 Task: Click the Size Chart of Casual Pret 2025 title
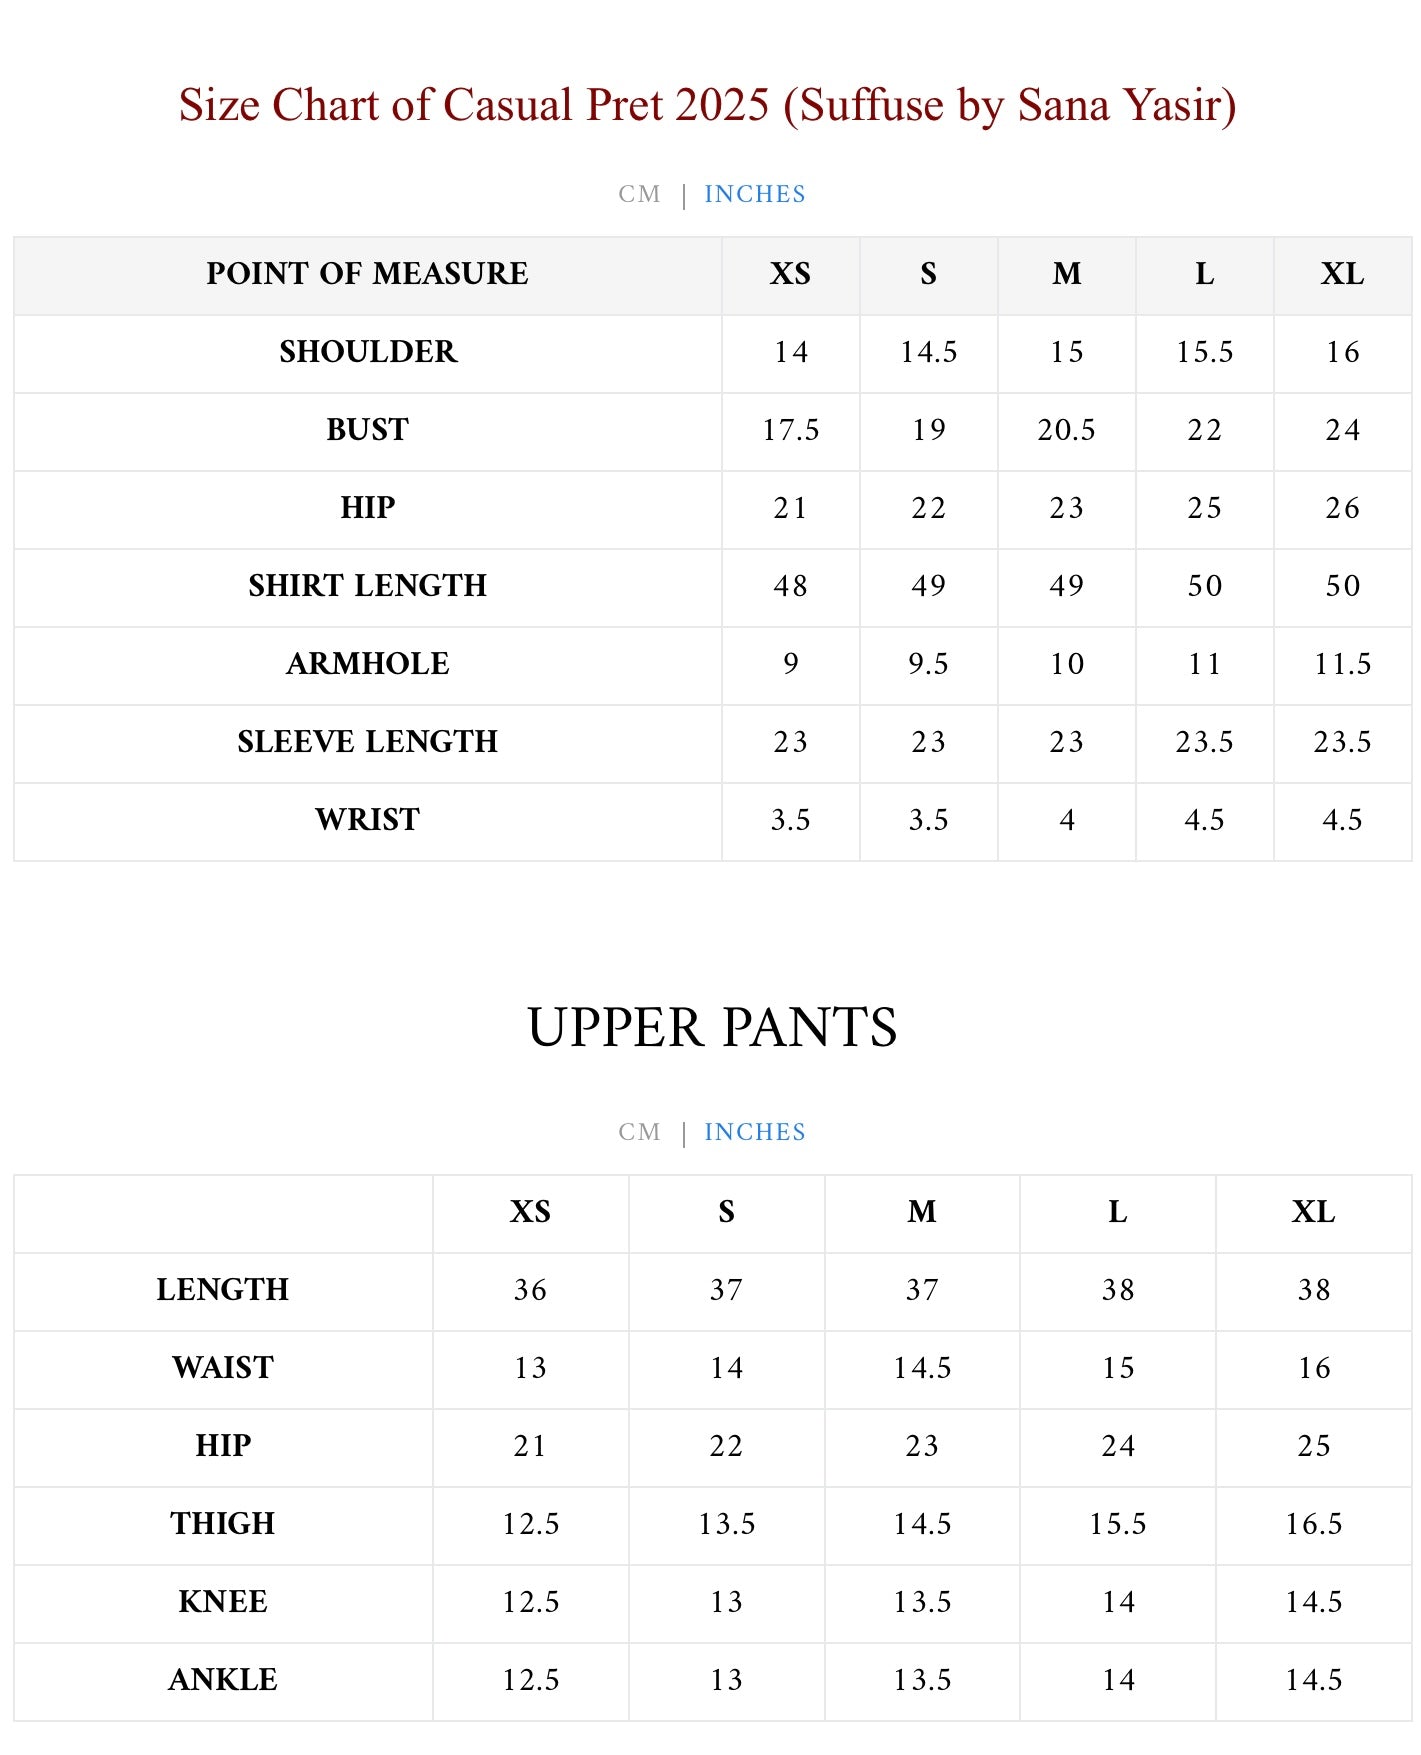click(708, 105)
